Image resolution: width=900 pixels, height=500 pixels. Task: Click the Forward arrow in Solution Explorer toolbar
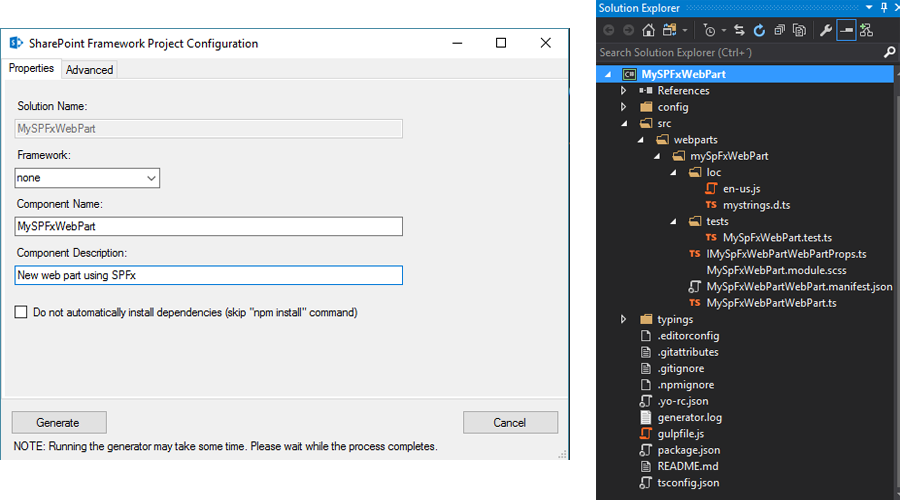[629, 30]
